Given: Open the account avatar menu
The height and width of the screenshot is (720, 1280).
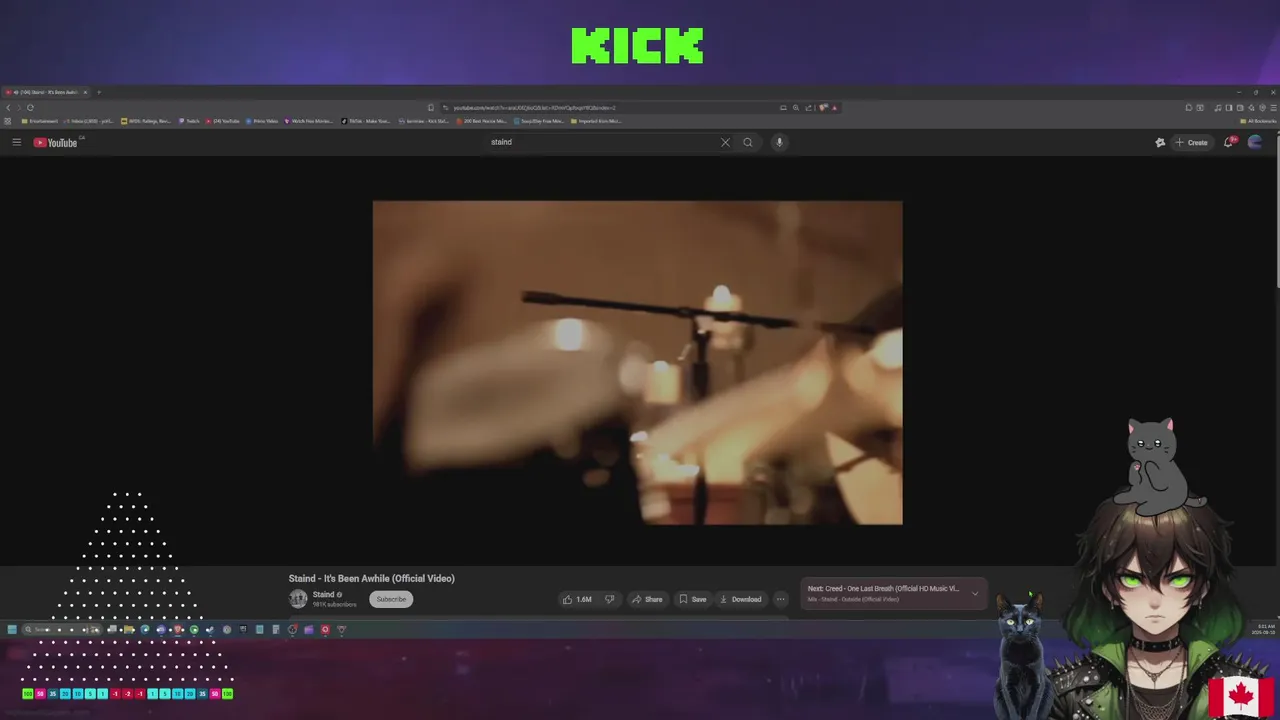Looking at the screenshot, I should pyautogui.click(x=1255, y=142).
